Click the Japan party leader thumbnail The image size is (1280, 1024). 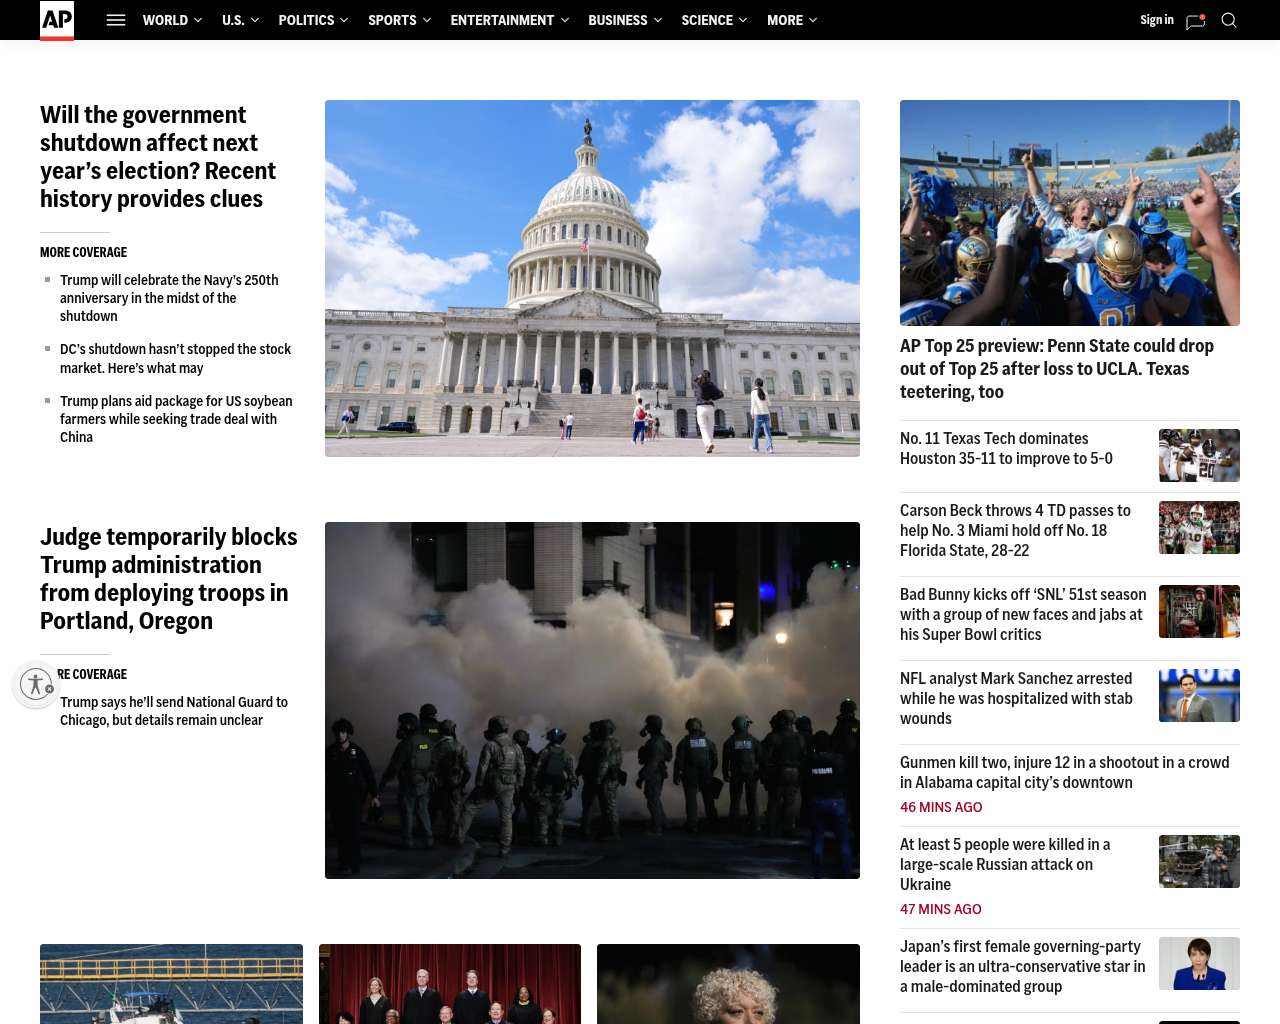[x=1199, y=963]
